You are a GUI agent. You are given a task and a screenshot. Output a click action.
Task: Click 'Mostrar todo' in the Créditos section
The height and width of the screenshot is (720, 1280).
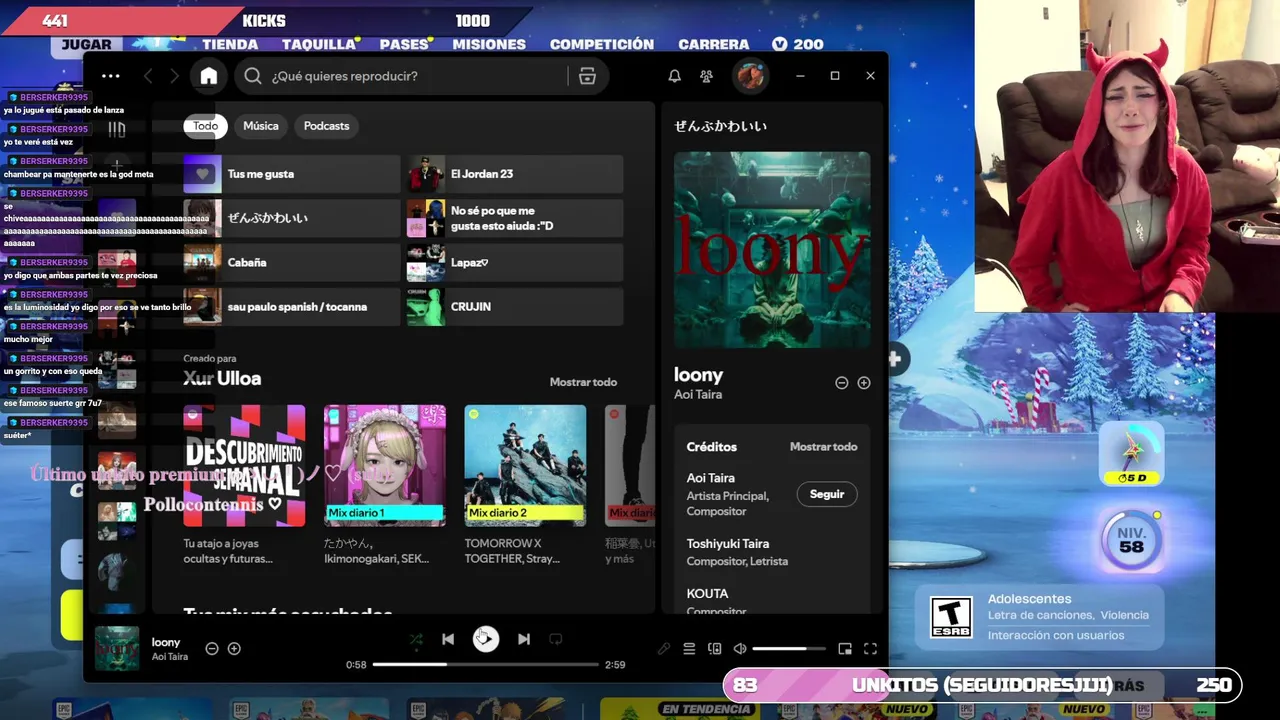(x=824, y=447)
